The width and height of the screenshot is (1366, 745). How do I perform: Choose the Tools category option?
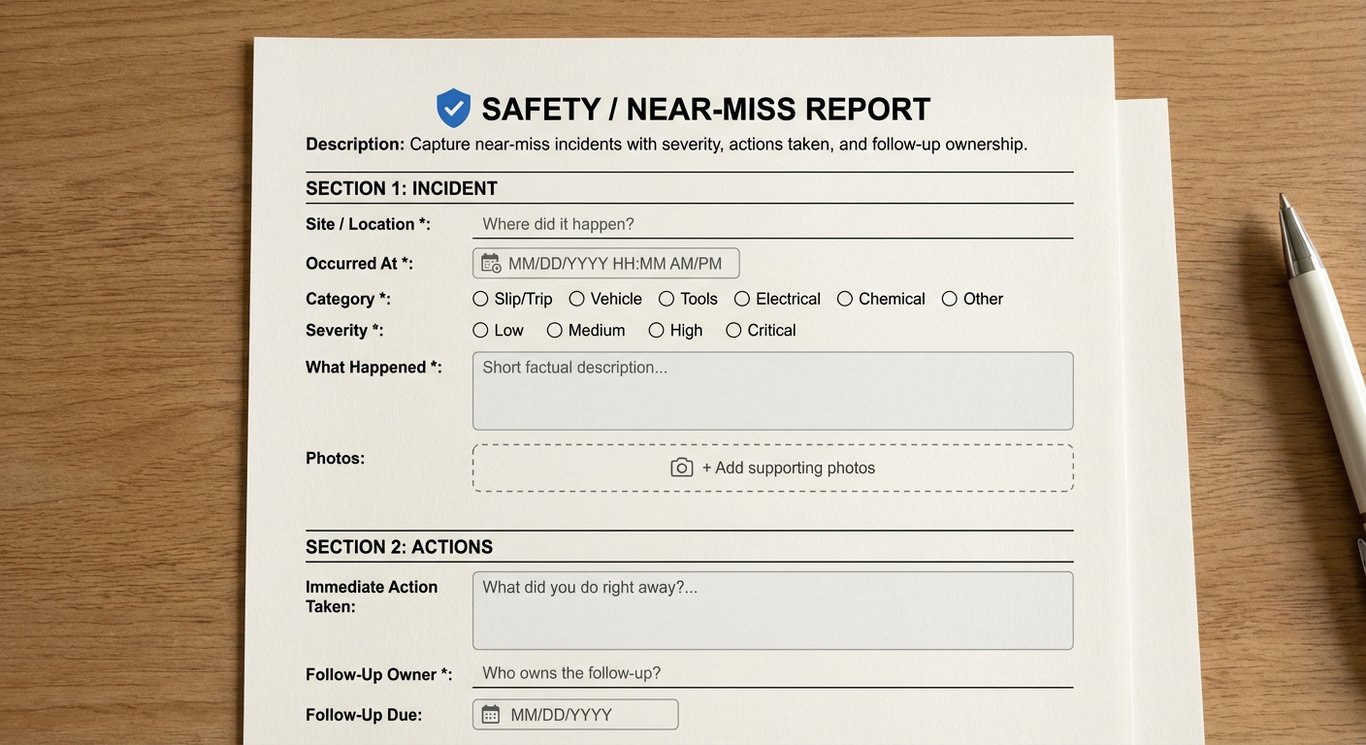click(666, 298)
